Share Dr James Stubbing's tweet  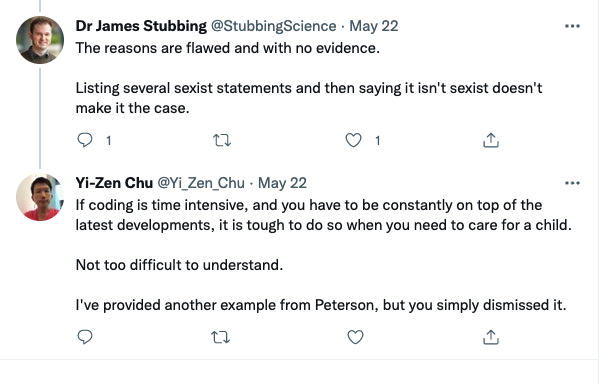(491, 140)
